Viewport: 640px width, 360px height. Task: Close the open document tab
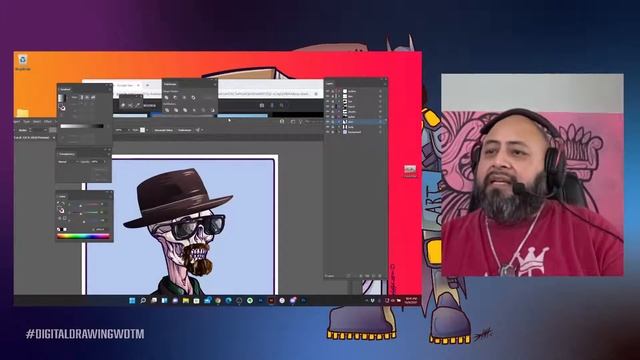53,138
